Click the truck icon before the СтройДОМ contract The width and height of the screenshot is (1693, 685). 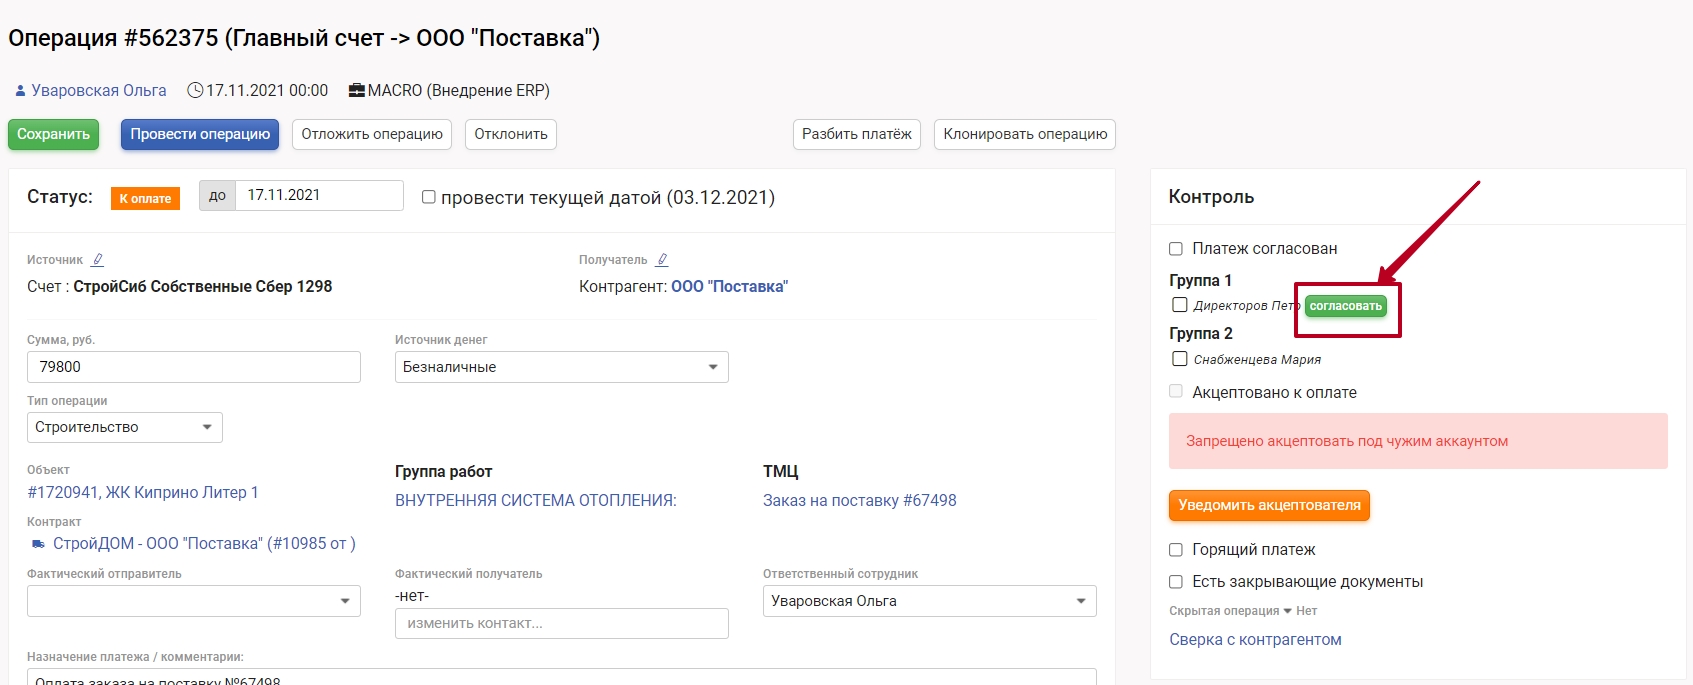pyautogui.click(x=38, y=544)
